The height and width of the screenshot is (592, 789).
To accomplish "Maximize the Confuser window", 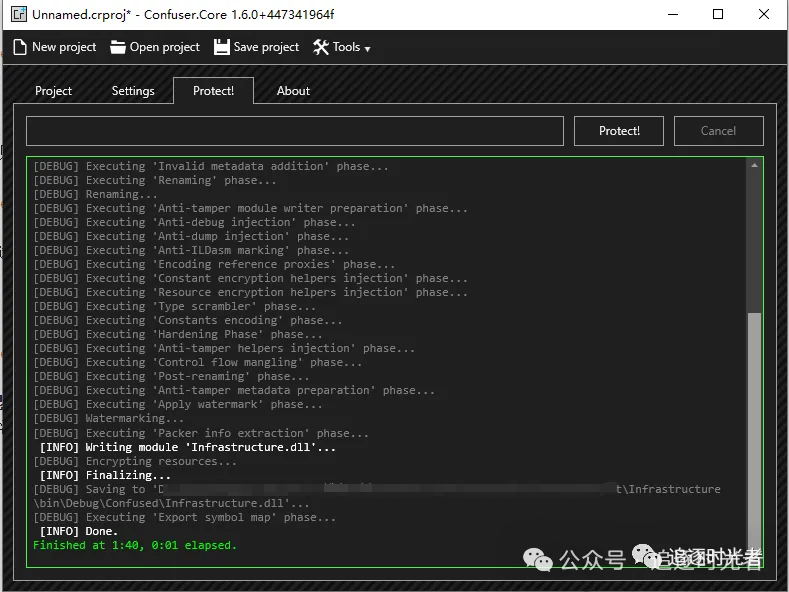I will click(718, 14).
